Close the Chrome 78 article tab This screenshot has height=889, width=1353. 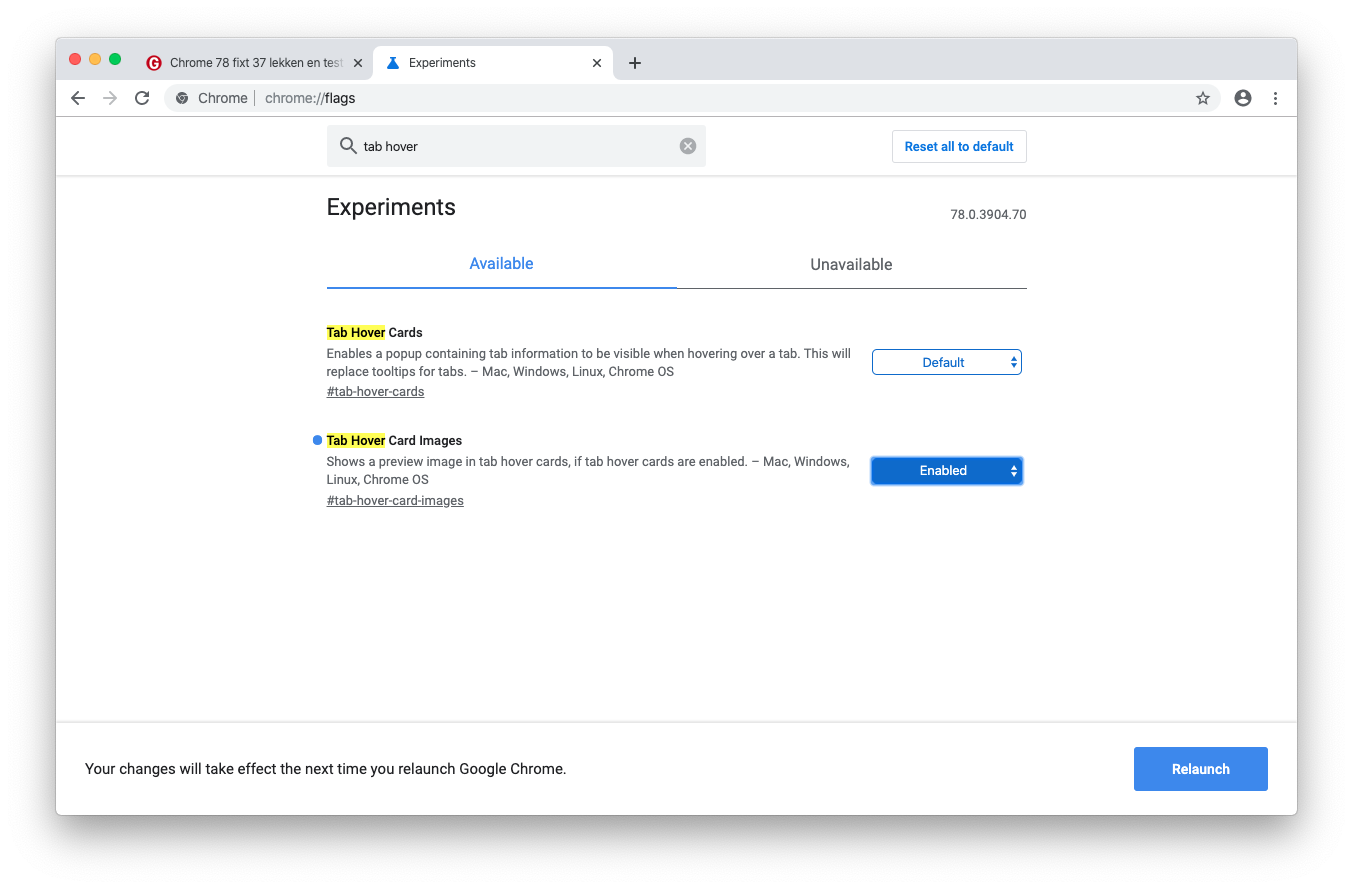(x=358, y=63)
